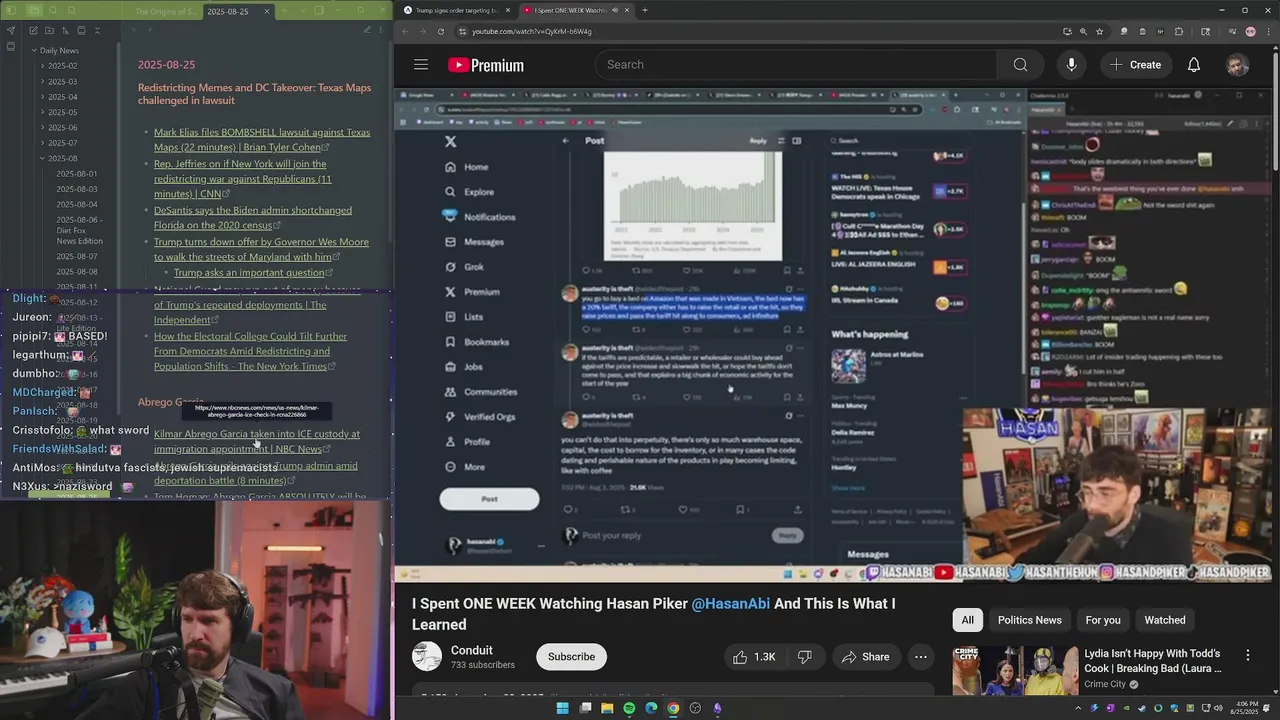This screenshot has width=1280, height=720.
Task: Select 'Politics News' filter chip
Action: (x=1029, y=620)
